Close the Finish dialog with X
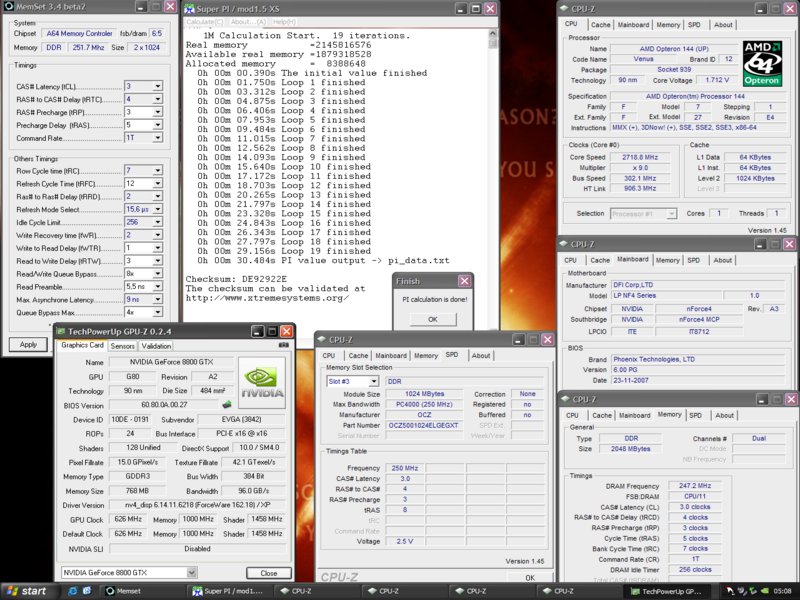This screenshot has width=800, height=600. click(464, 281)
